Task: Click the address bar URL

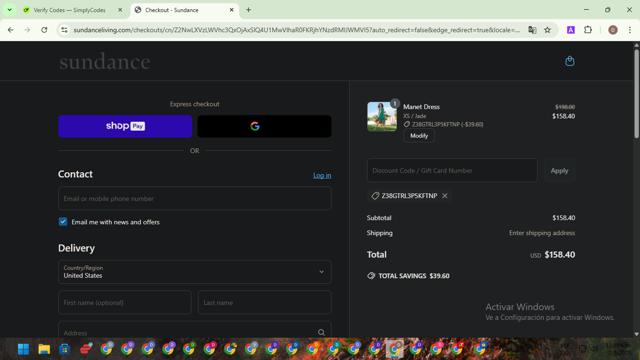Action: tap(296, 30)
